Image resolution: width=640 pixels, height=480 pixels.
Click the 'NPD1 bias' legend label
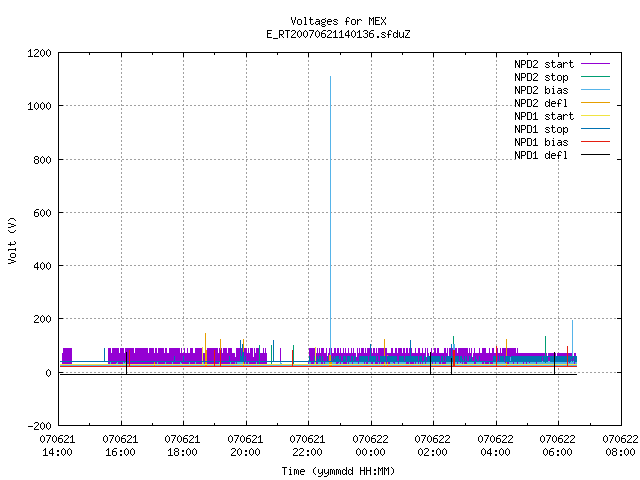coord(541,142)
